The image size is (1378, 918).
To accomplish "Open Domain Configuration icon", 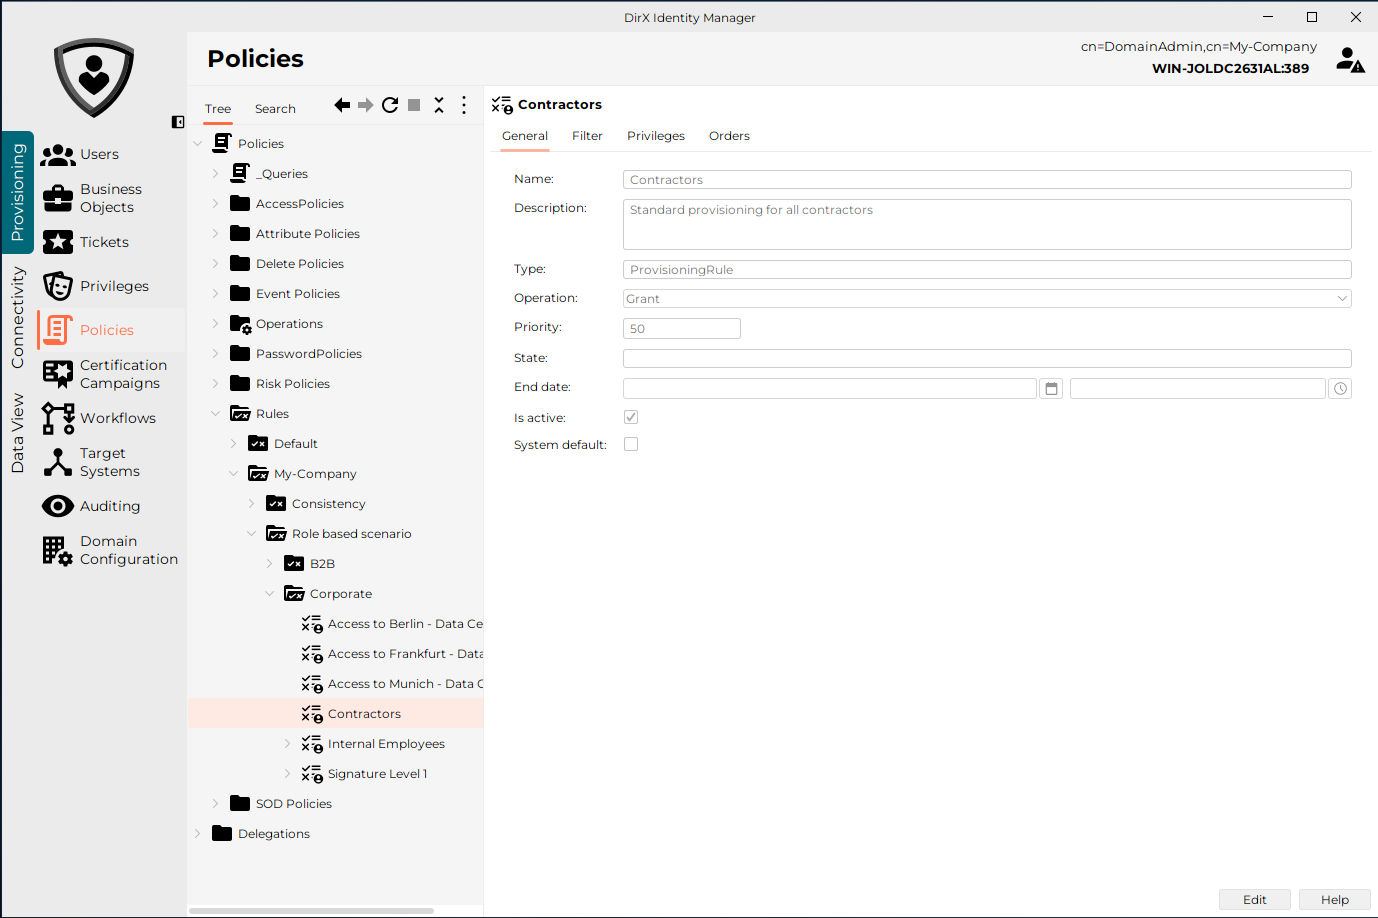I will click(58, 551).
